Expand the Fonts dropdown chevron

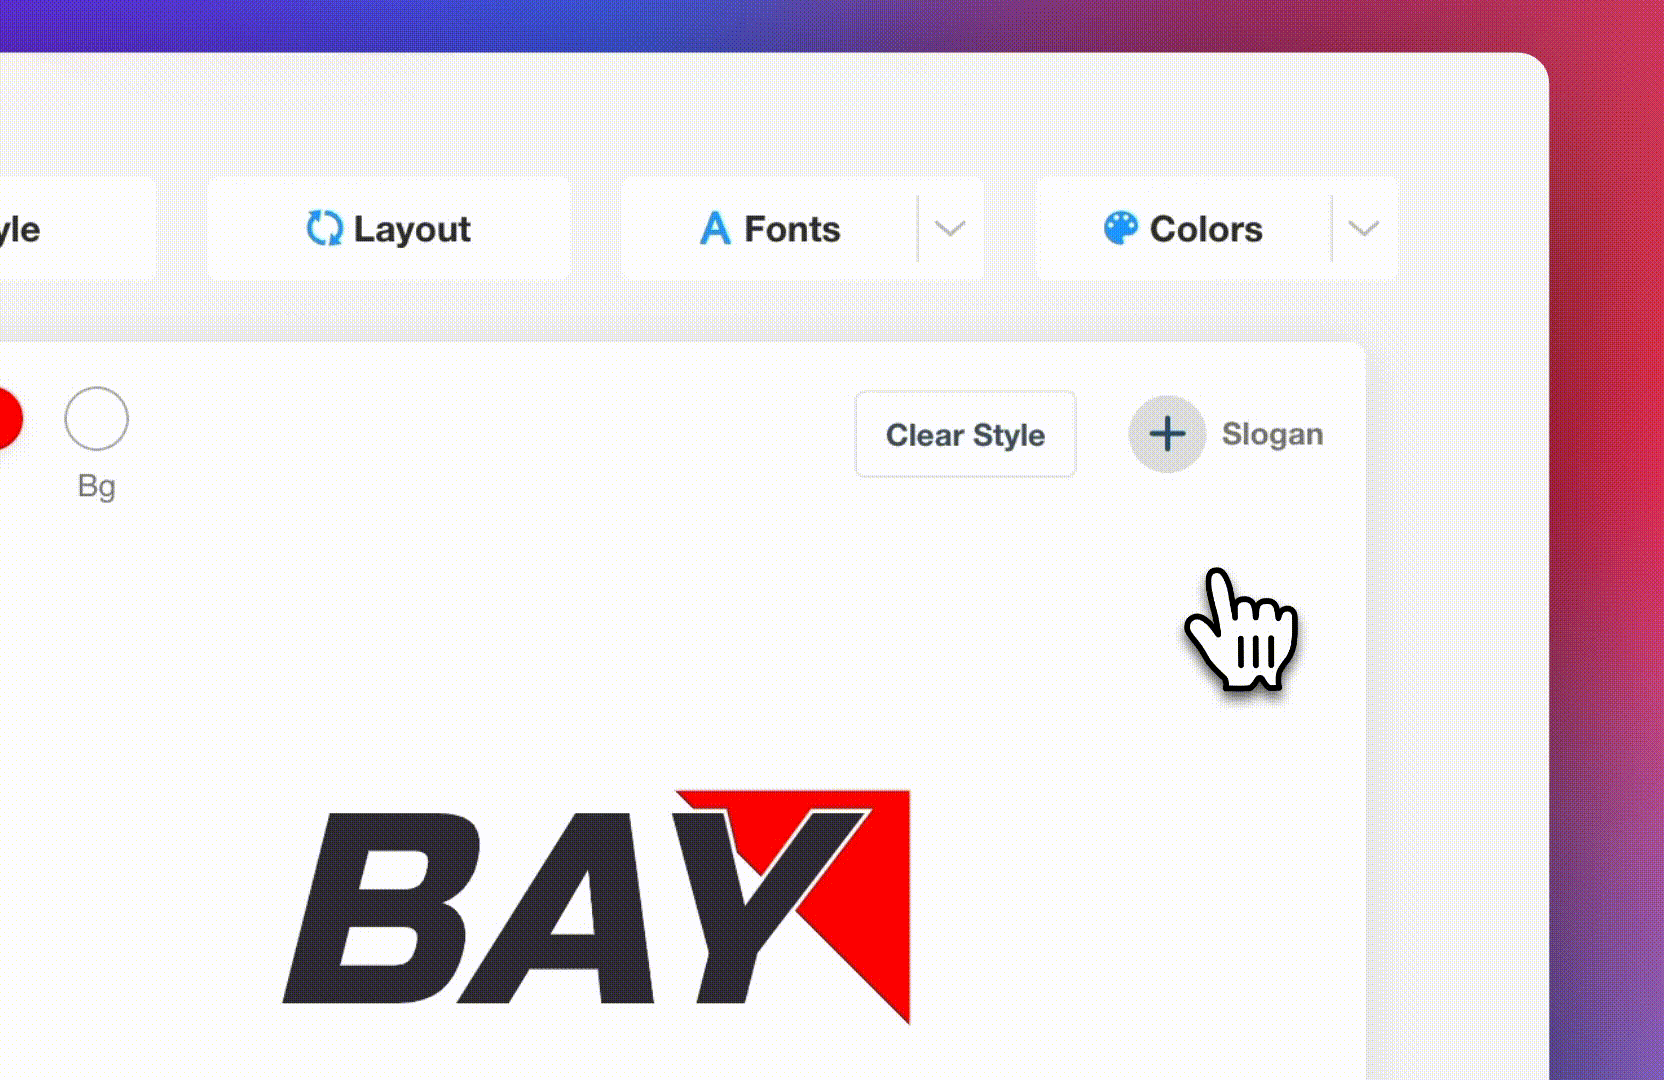click(950, 228)
